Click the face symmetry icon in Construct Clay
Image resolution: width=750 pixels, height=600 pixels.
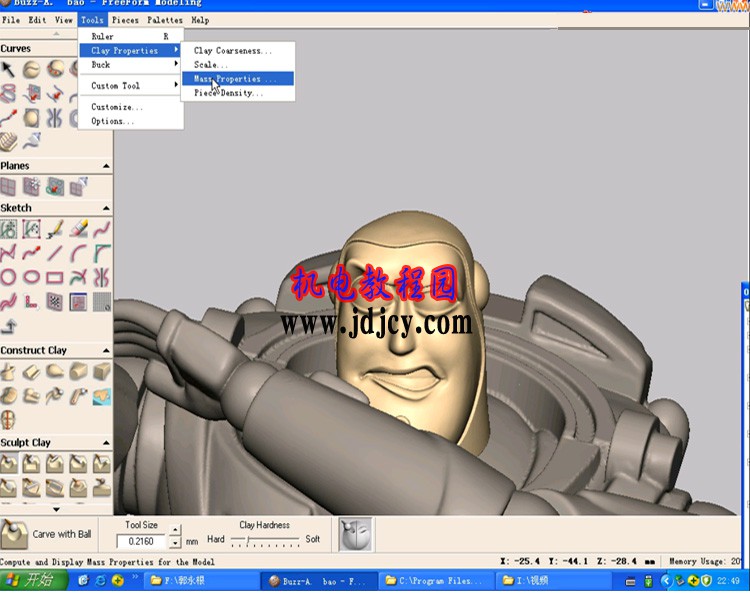[x=8, y=420]
